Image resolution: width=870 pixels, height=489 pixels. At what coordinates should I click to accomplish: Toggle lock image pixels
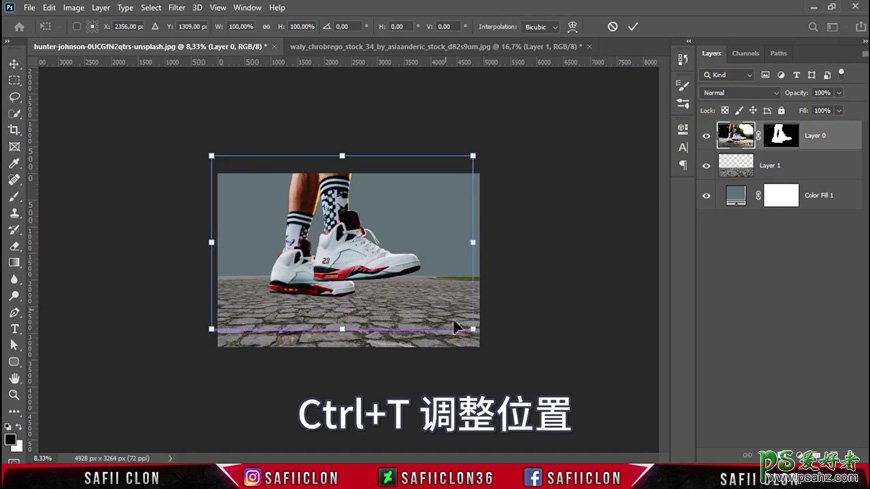coord(739,110)
